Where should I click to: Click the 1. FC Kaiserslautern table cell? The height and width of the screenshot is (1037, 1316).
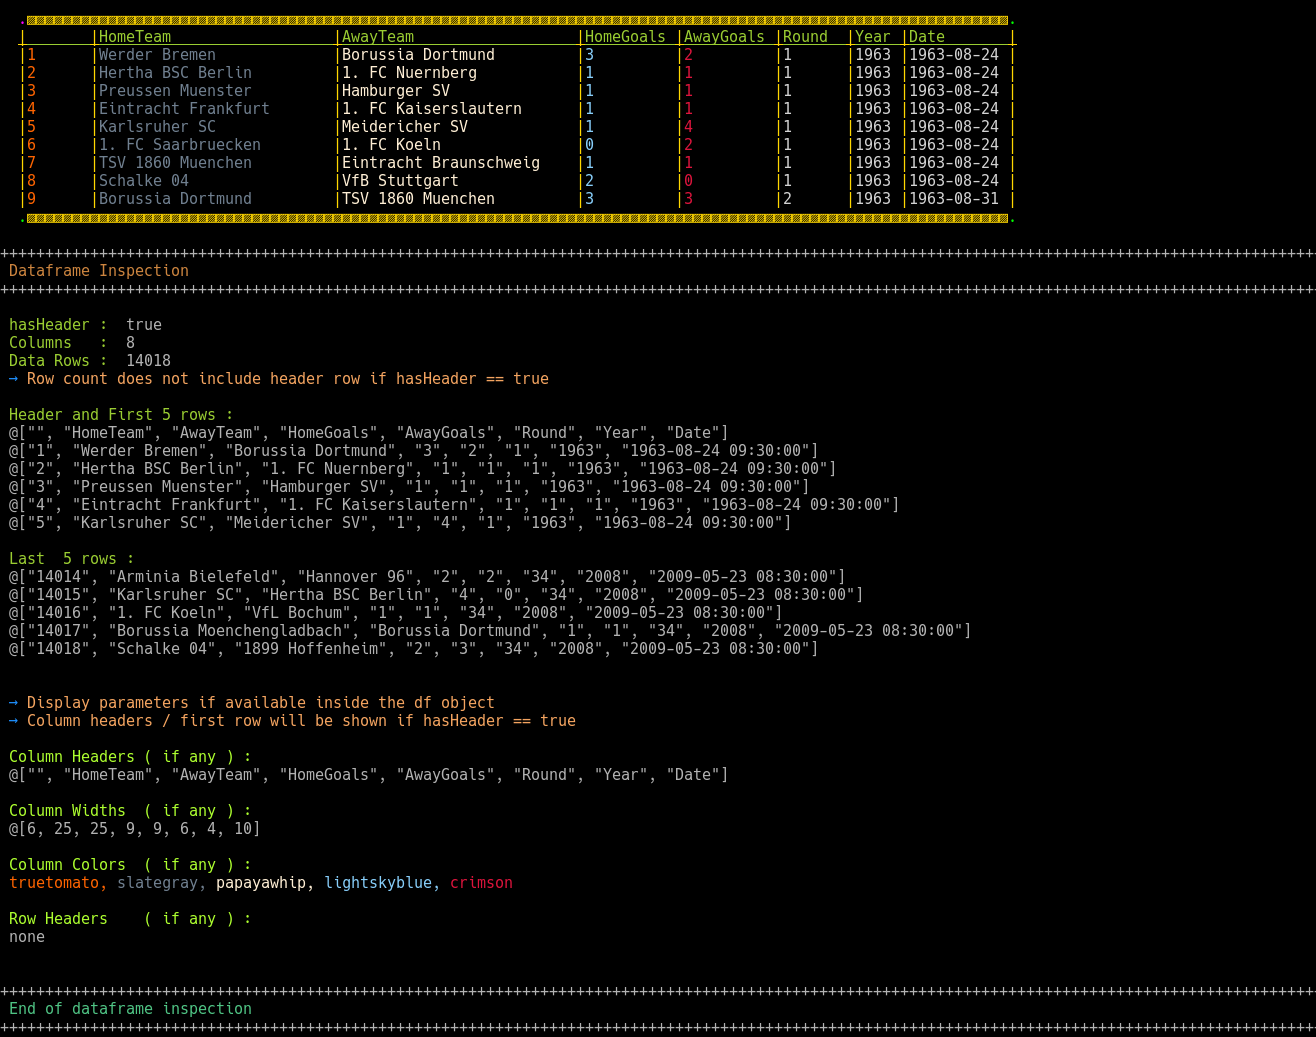[432, 109]
